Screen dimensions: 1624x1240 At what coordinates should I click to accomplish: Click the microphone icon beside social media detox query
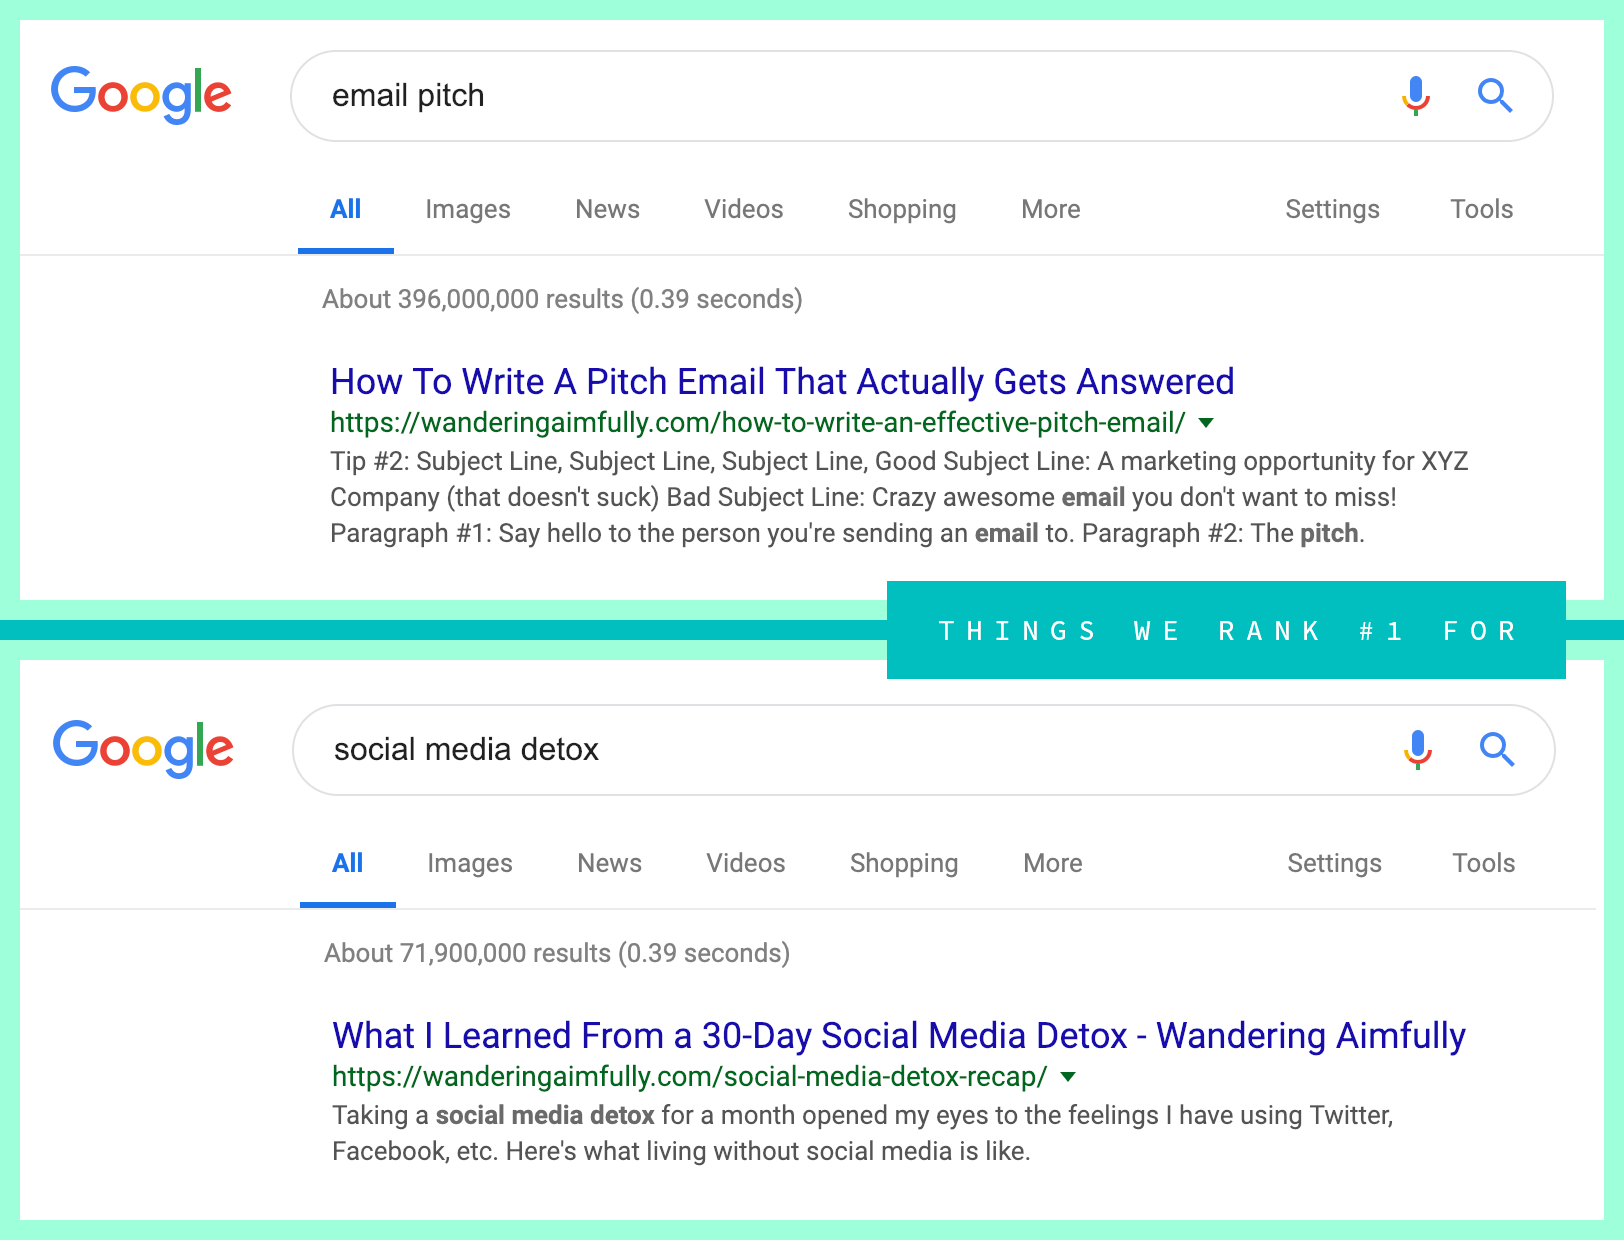(1417, 750)
